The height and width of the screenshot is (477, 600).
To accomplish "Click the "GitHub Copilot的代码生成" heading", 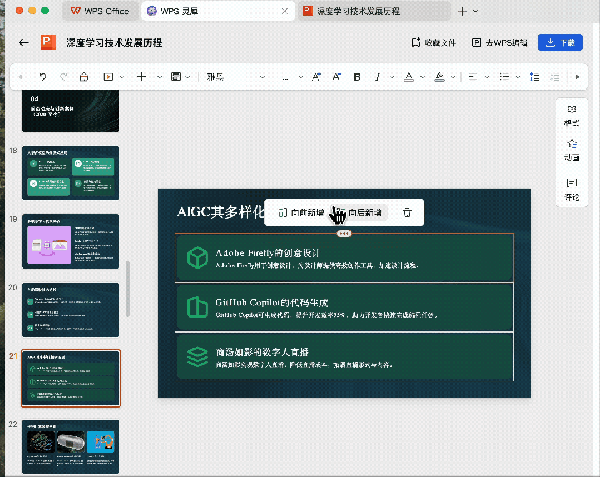I will [x=272, y=303].
